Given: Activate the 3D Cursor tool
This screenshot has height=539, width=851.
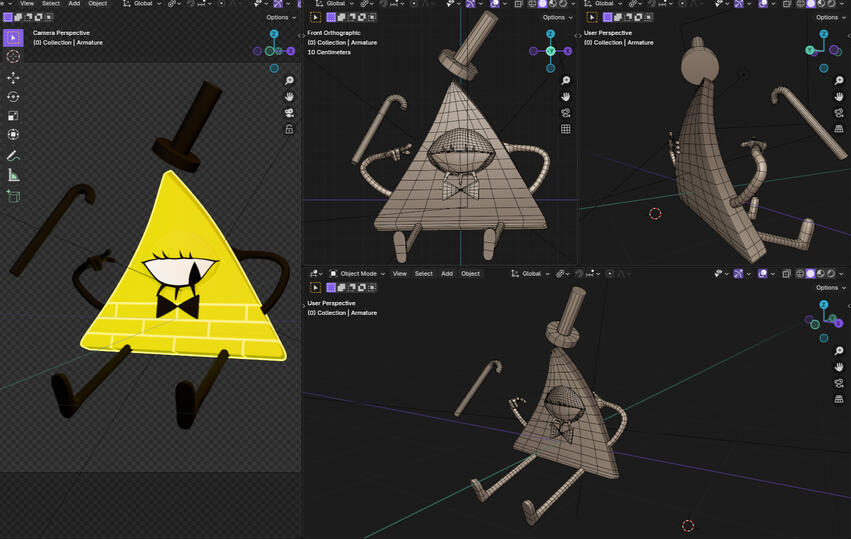Looking at the screenshot, I should 13,57.
